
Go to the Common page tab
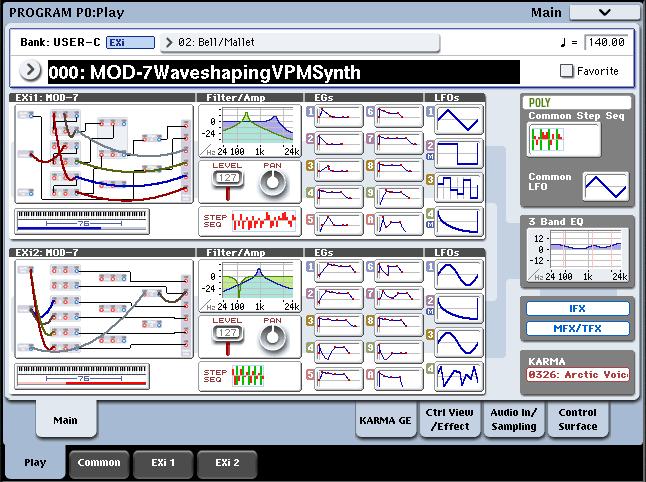[99, 463]
